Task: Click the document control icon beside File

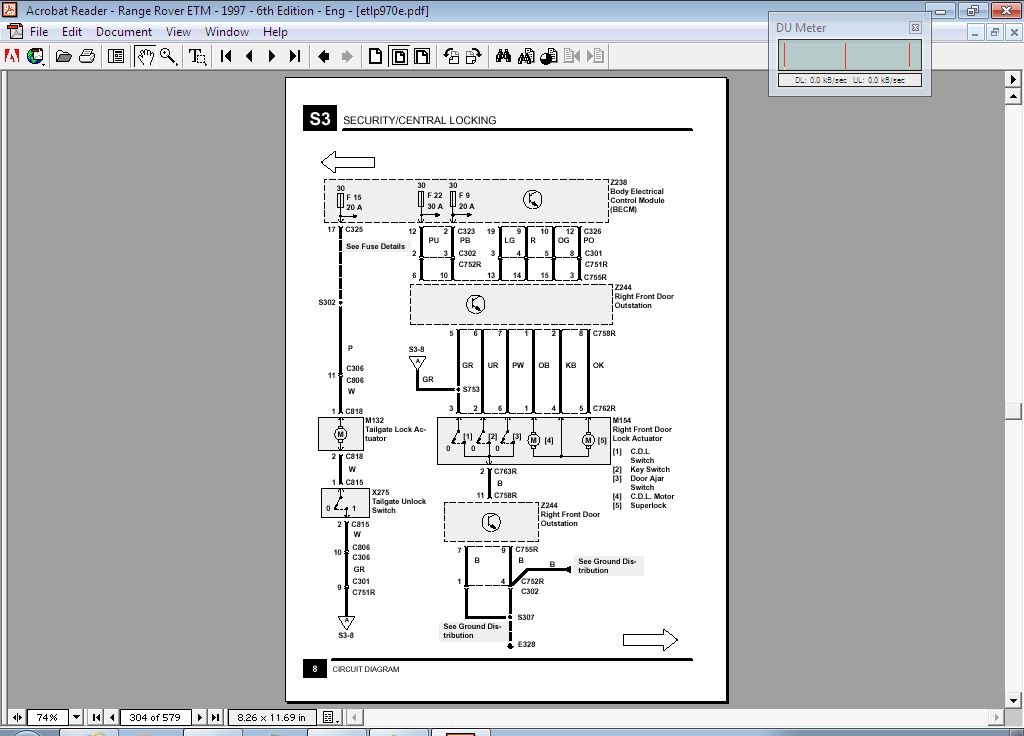Action: tap(14, 31)
